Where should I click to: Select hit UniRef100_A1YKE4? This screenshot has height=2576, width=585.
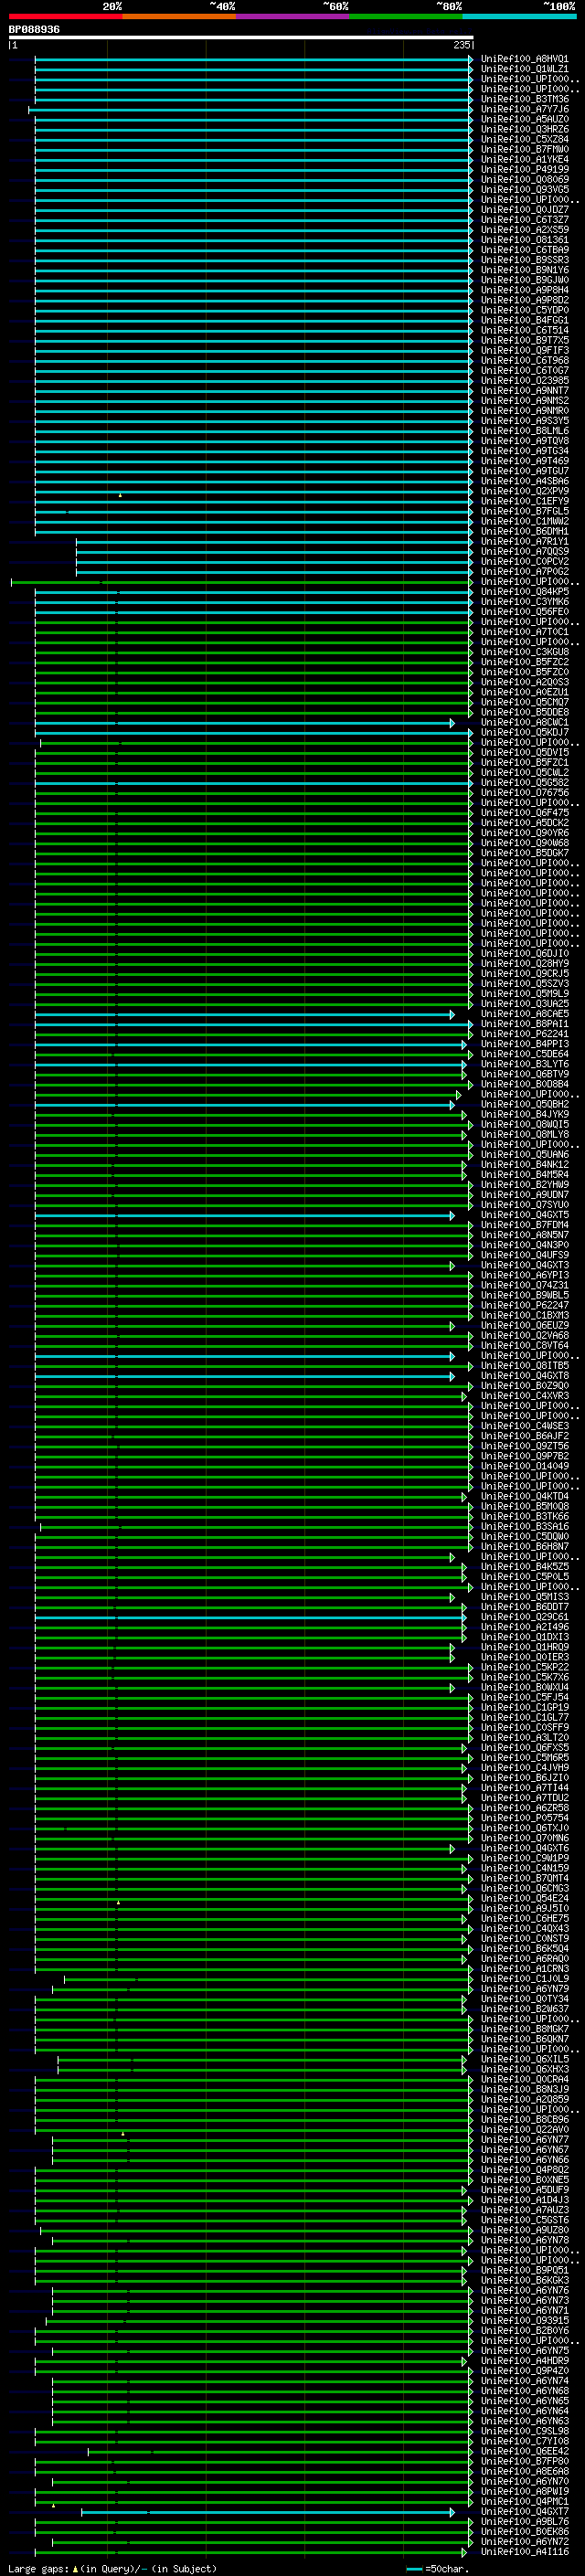pyautogui.click(x=525, y=159)
